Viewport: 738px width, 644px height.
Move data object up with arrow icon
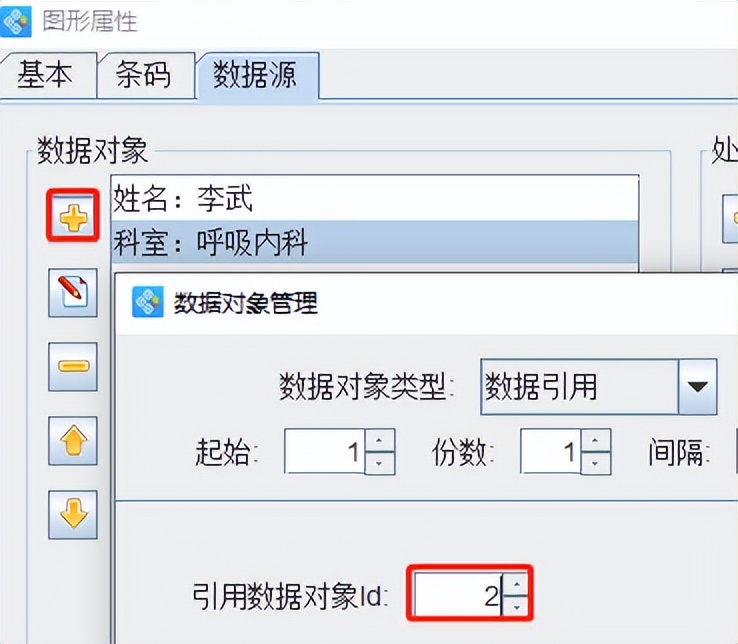tap(73, 440)
